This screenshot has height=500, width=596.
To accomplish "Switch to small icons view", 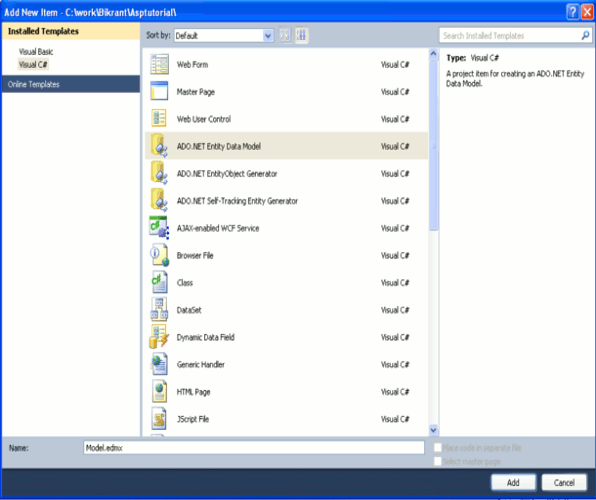I will coord(285,35).
